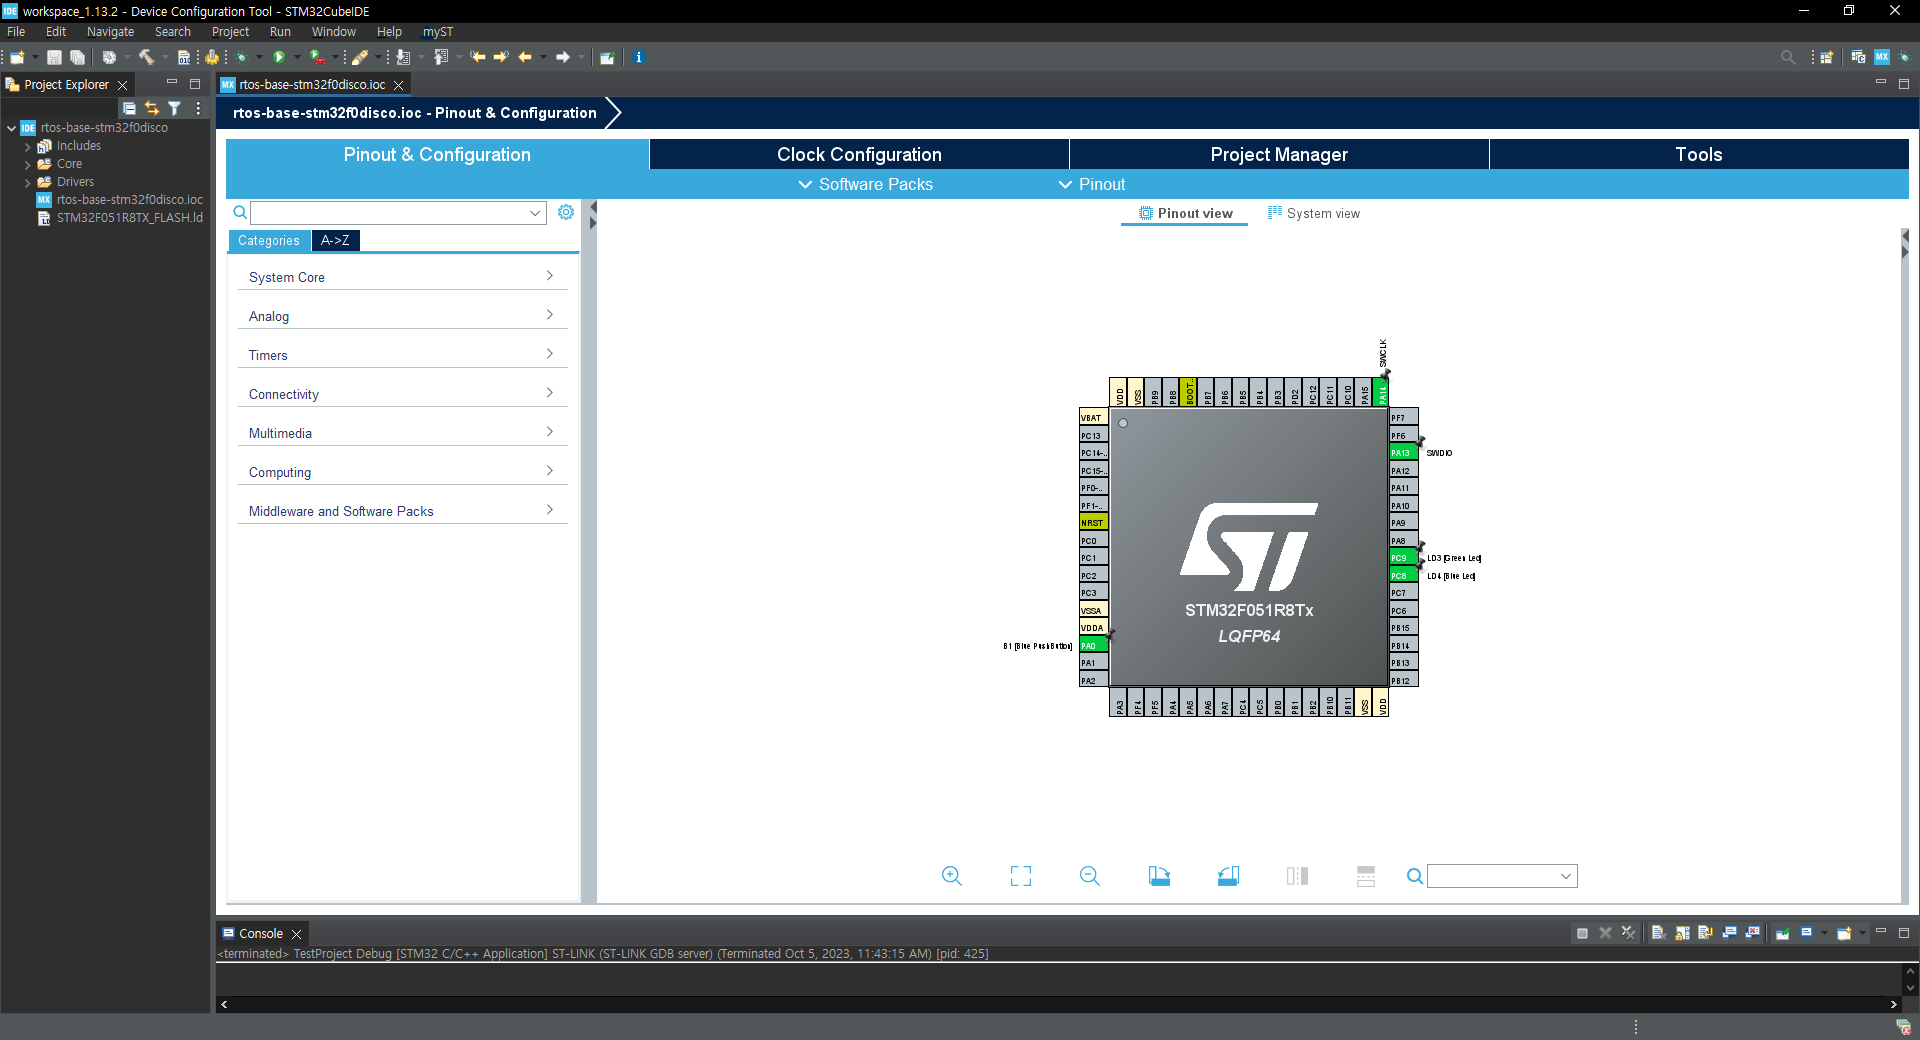Zoom in on the chip pinout view
Screen dimensions: 1920x1040
point(951,876)
